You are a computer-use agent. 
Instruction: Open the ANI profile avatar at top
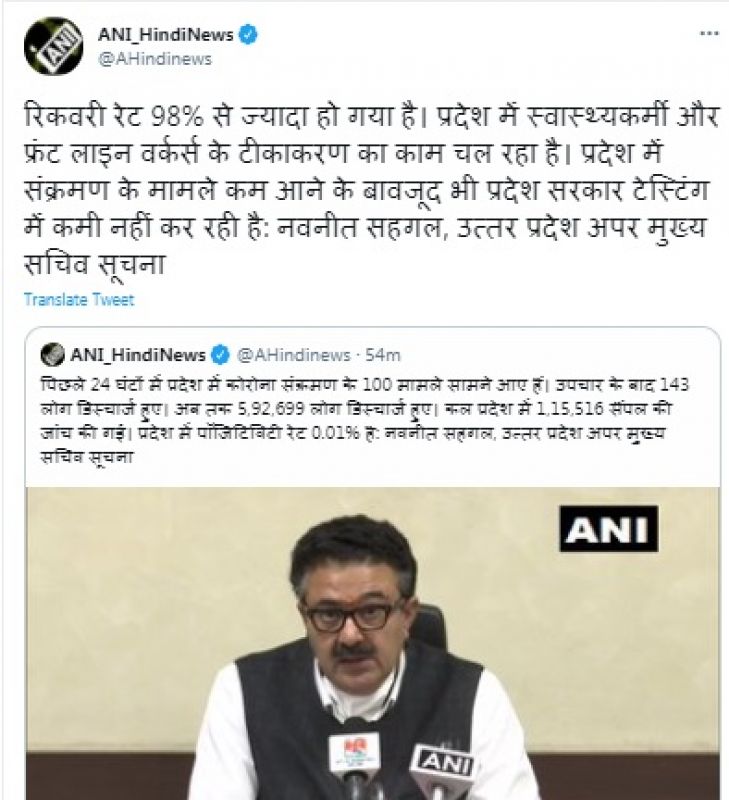(53, 46)
